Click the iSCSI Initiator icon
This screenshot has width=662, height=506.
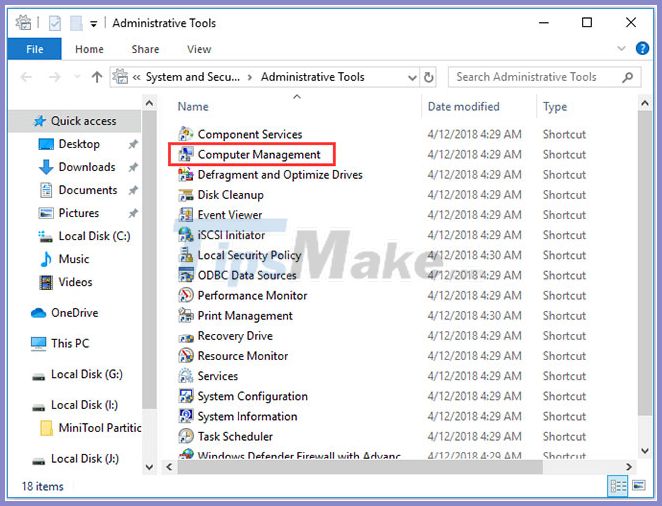coord(186,235)
